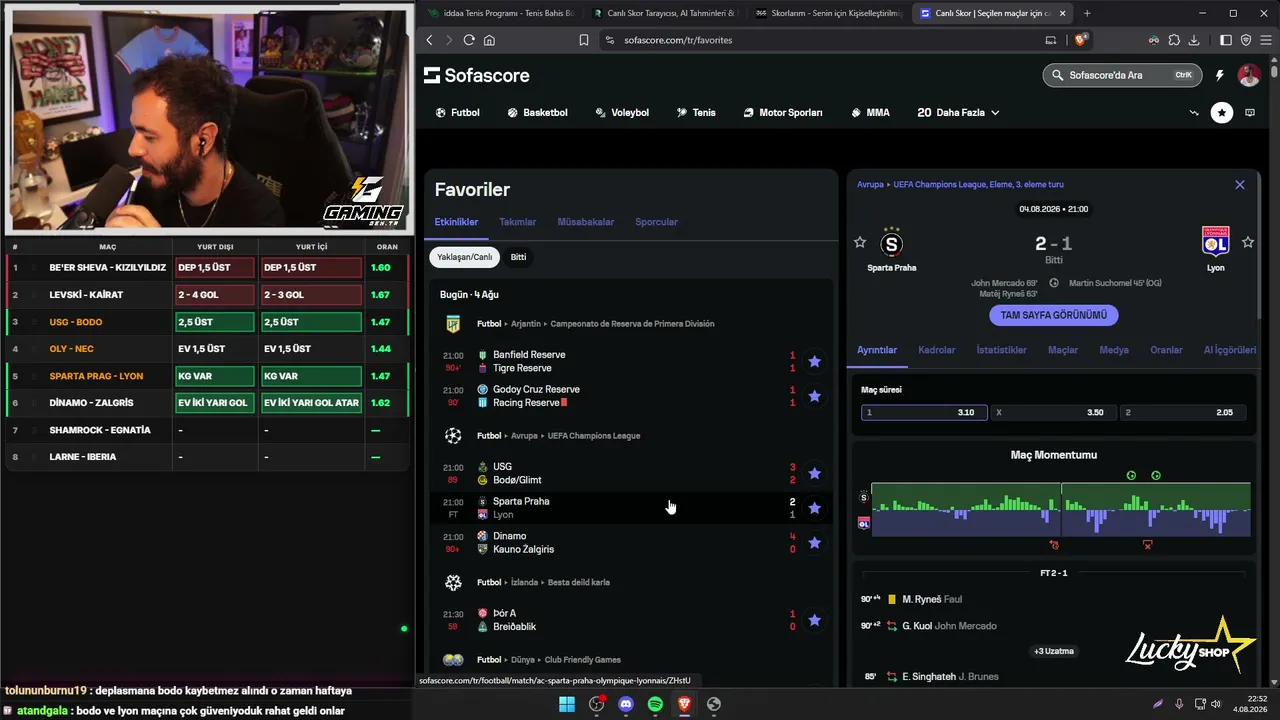
Task: Open the Motor Sporları menu
Action: (x=783, y=113)
